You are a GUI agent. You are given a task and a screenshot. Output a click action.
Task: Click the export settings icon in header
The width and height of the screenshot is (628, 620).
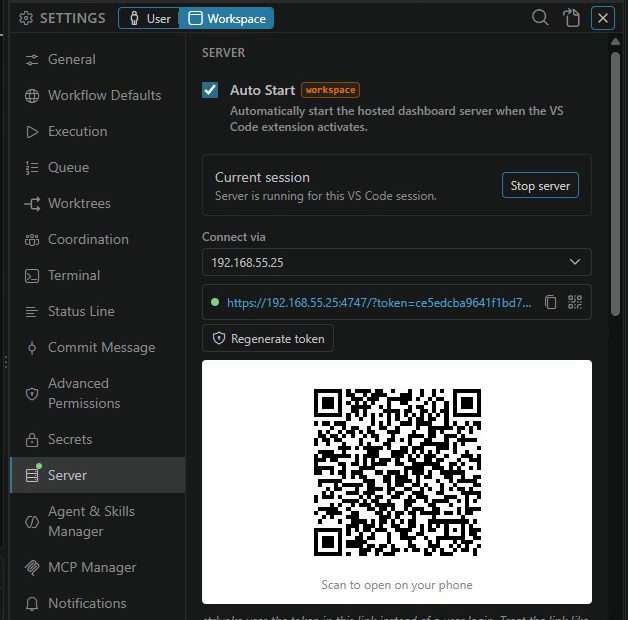coord(571,18)
